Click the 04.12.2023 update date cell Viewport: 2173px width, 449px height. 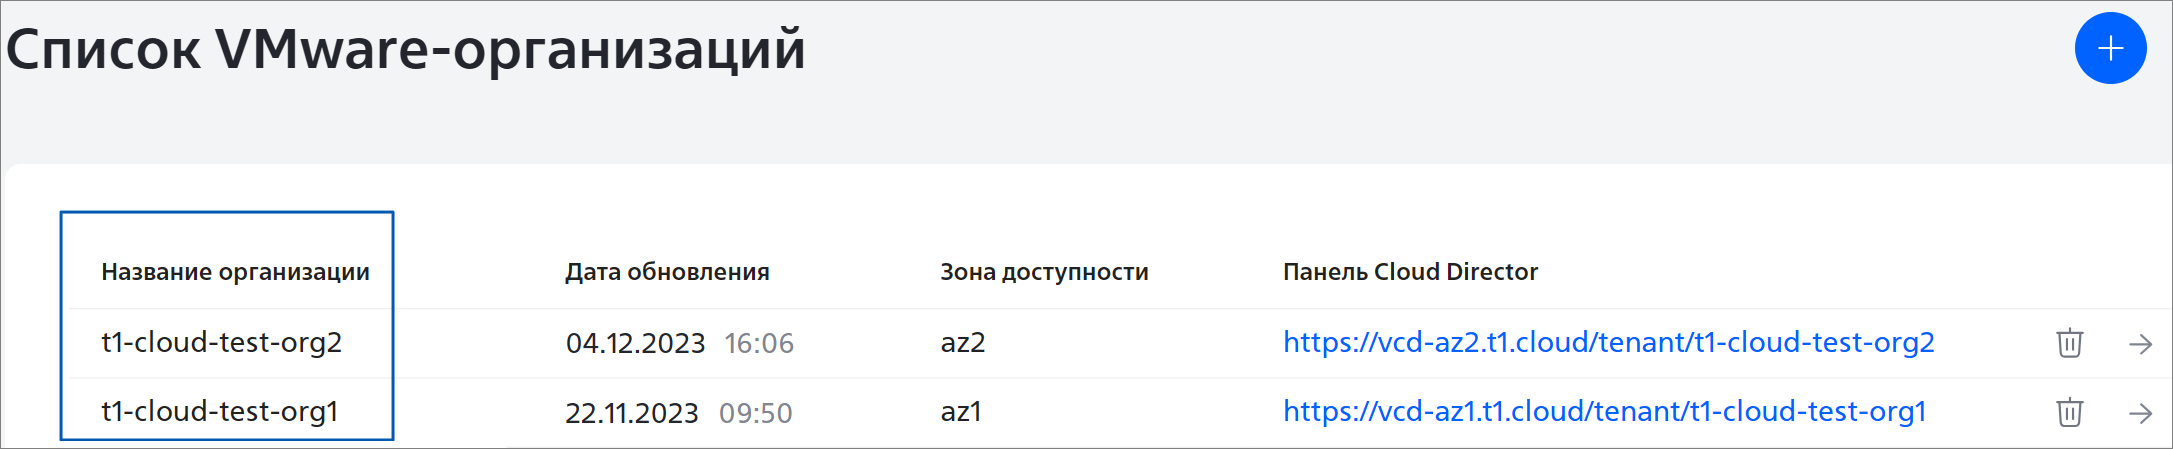(635, 343)
